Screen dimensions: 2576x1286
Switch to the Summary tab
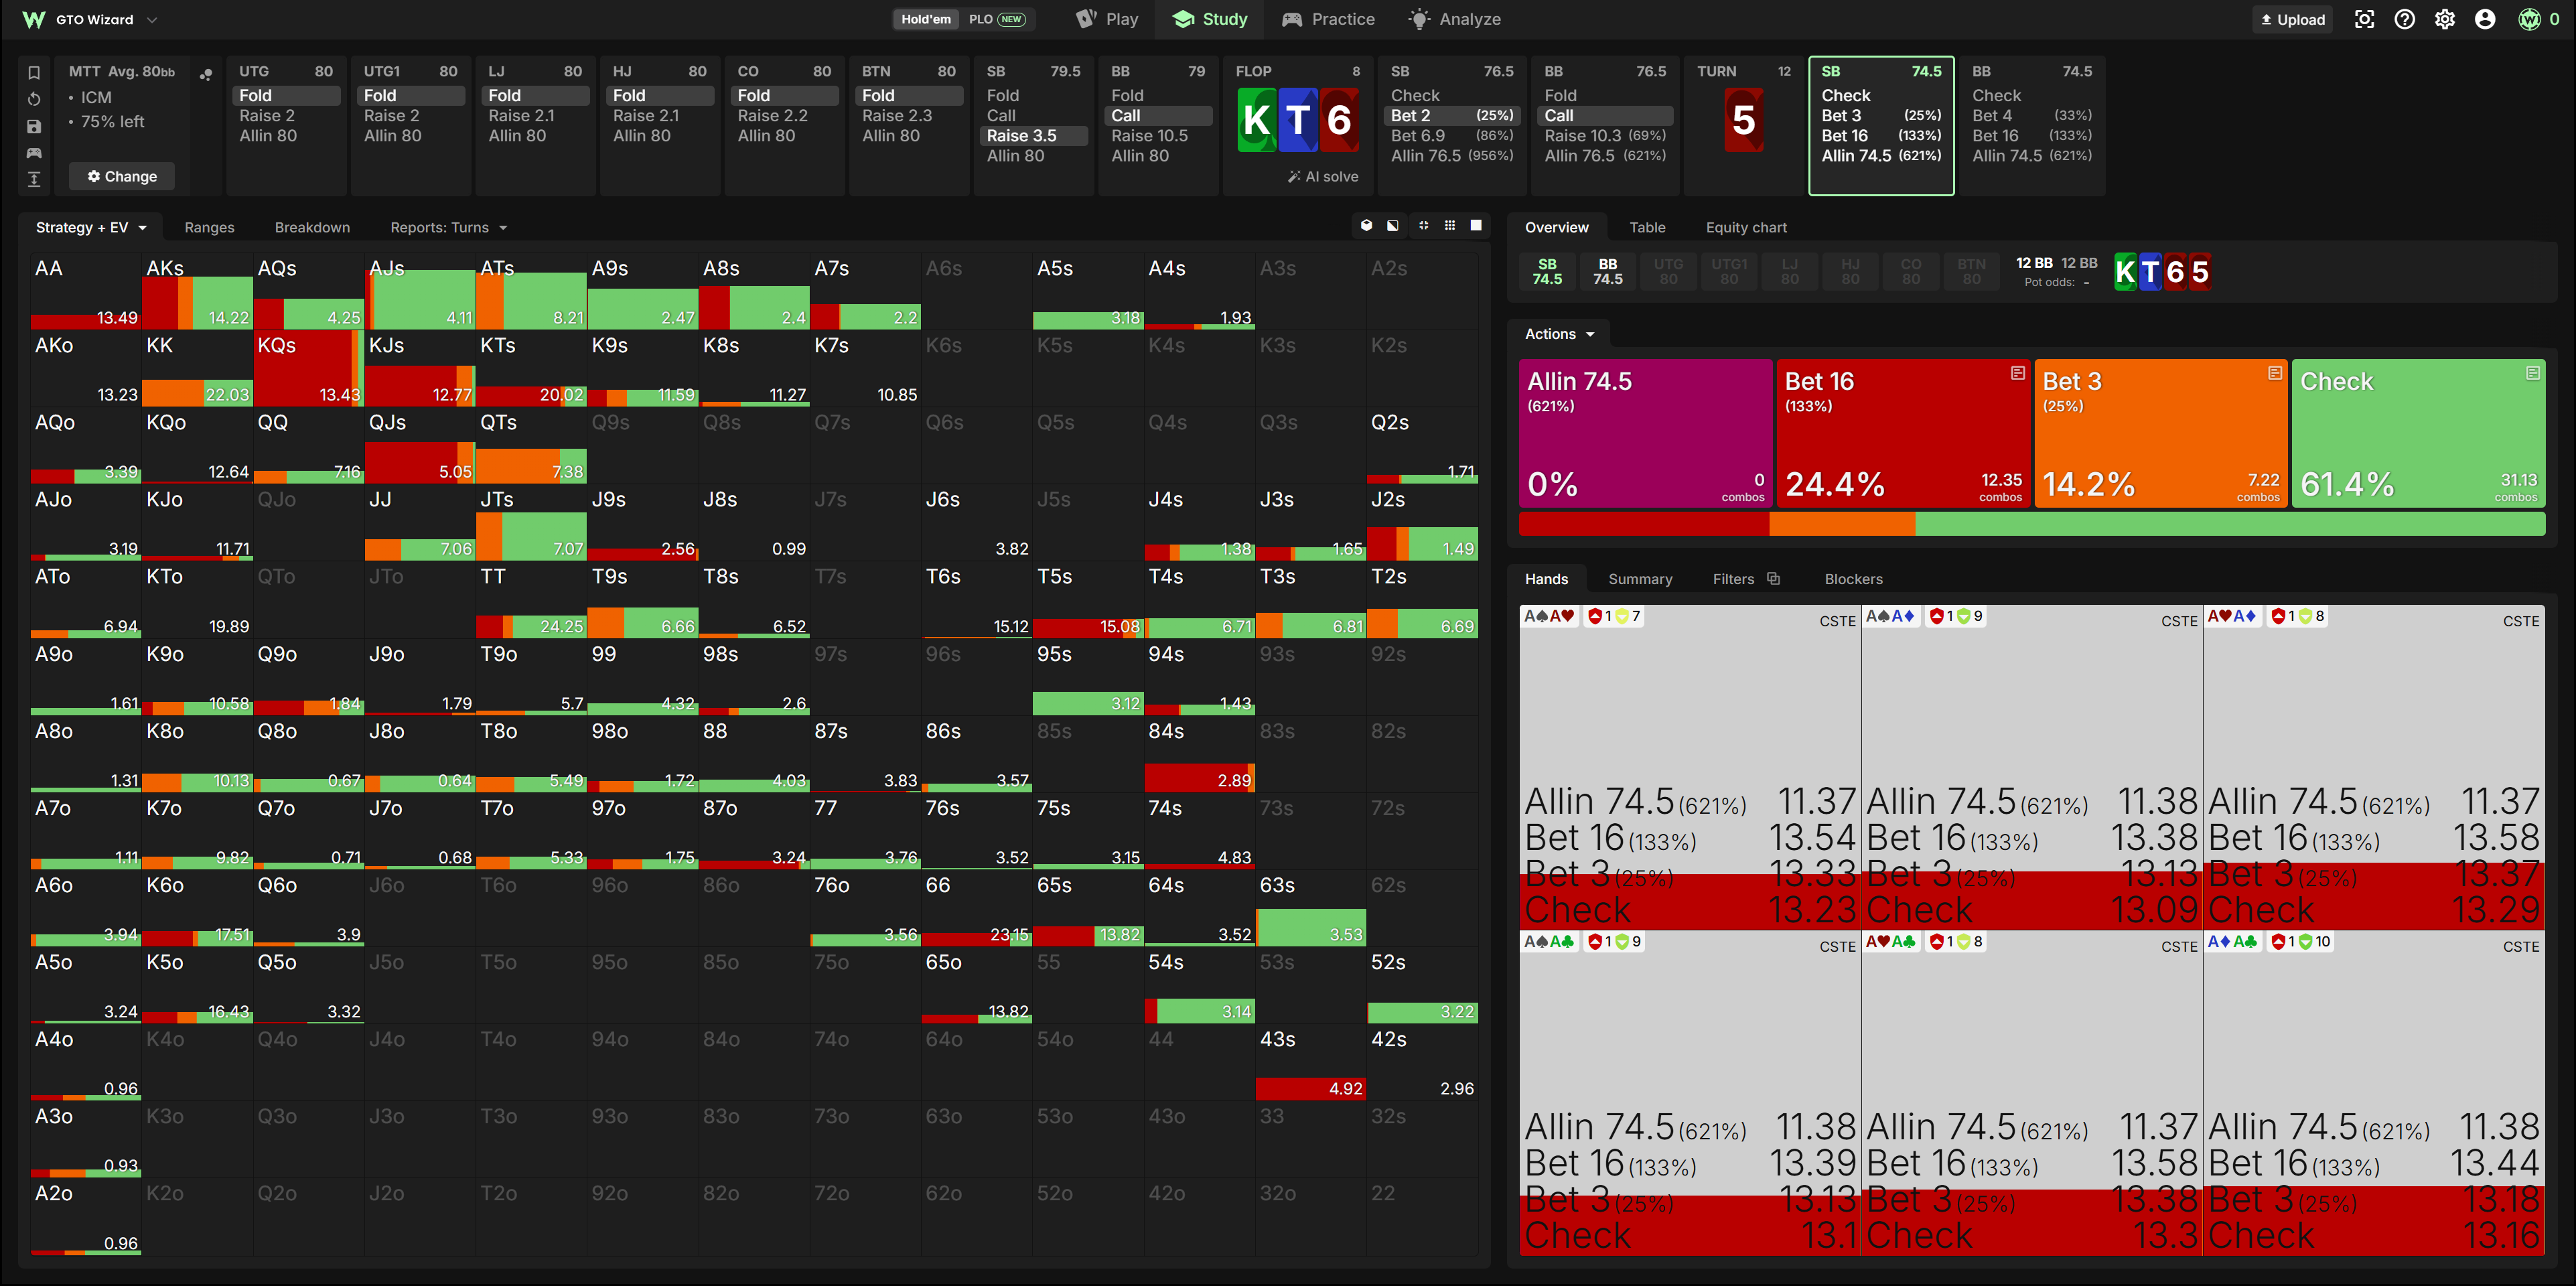(1640, 579)
